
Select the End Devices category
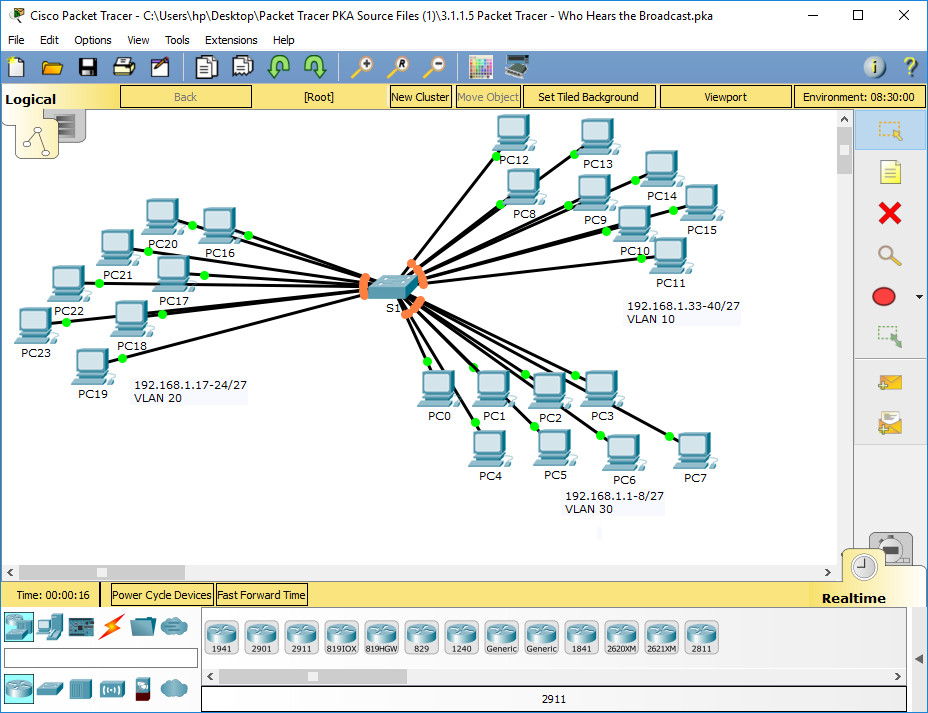pyautogui.click(x=50, y=627)
